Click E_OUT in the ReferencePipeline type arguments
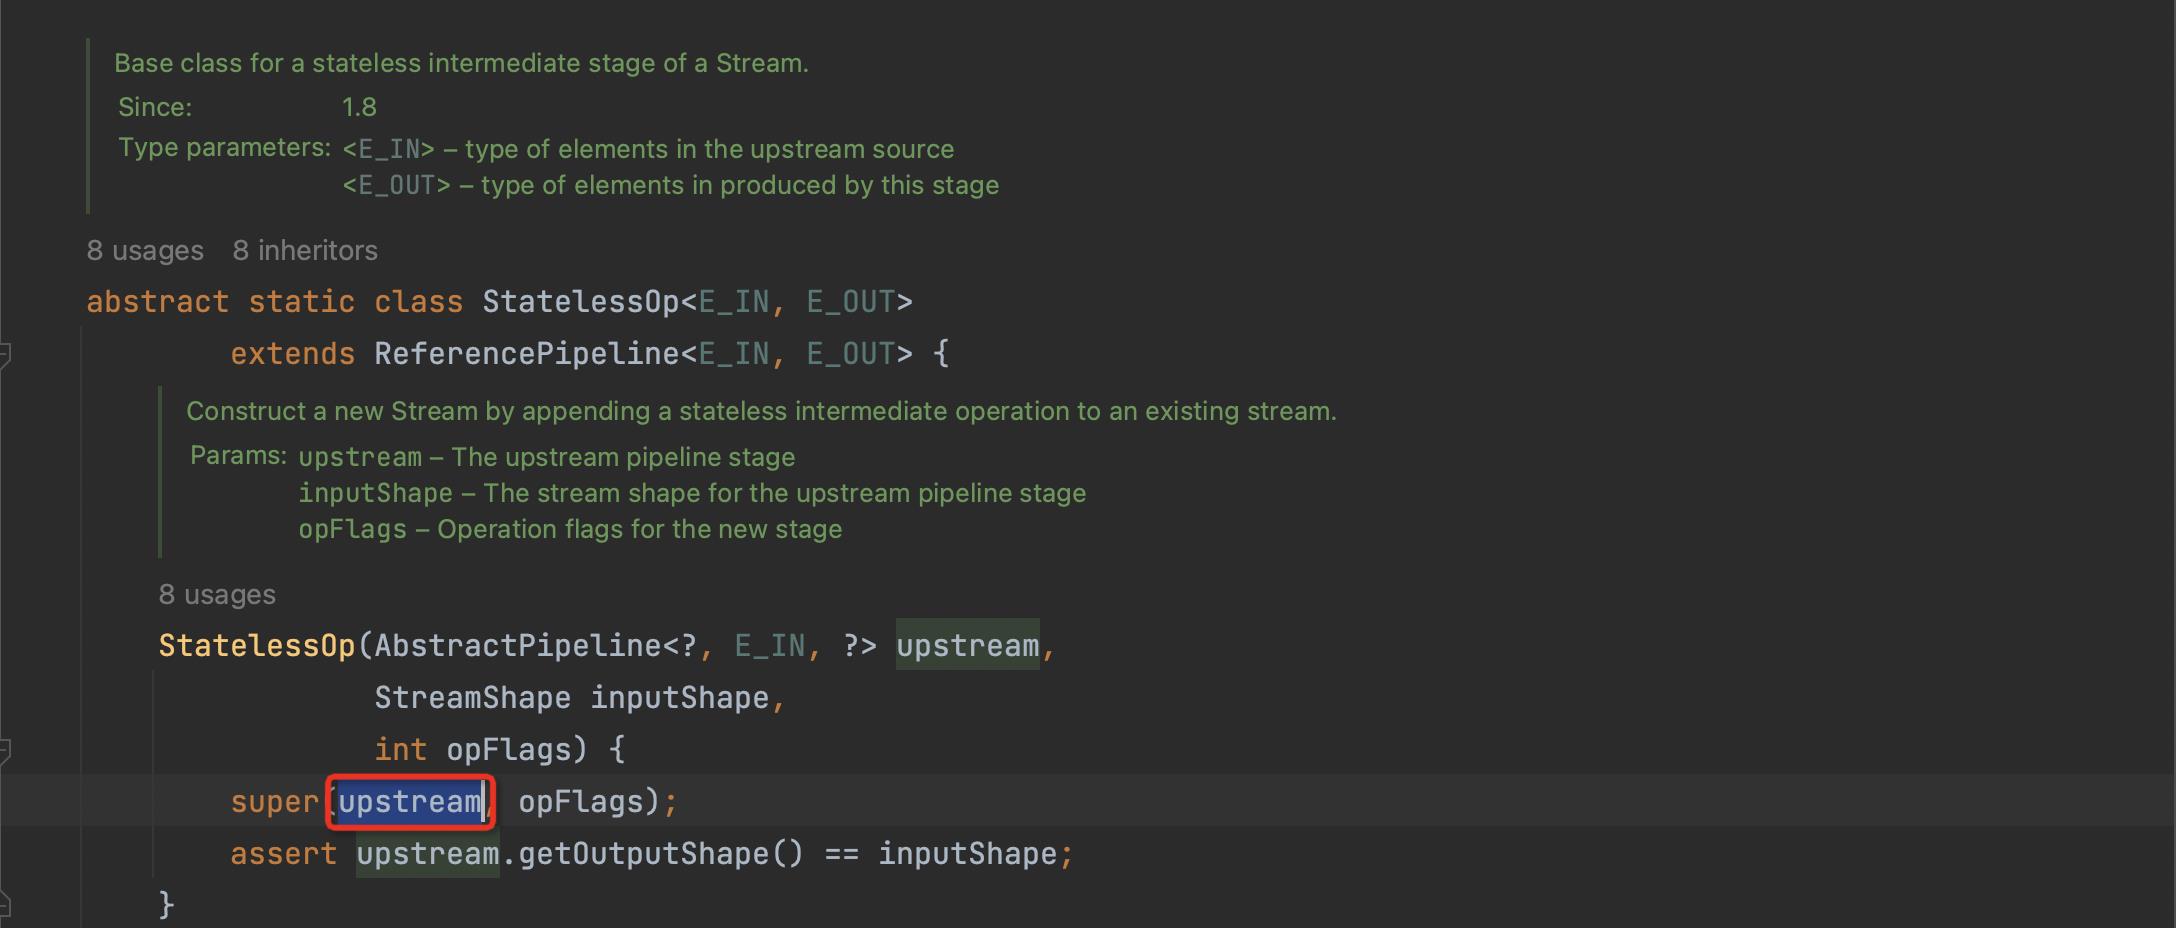Viewport: 2176px width, 928px height. coord(850,354)
